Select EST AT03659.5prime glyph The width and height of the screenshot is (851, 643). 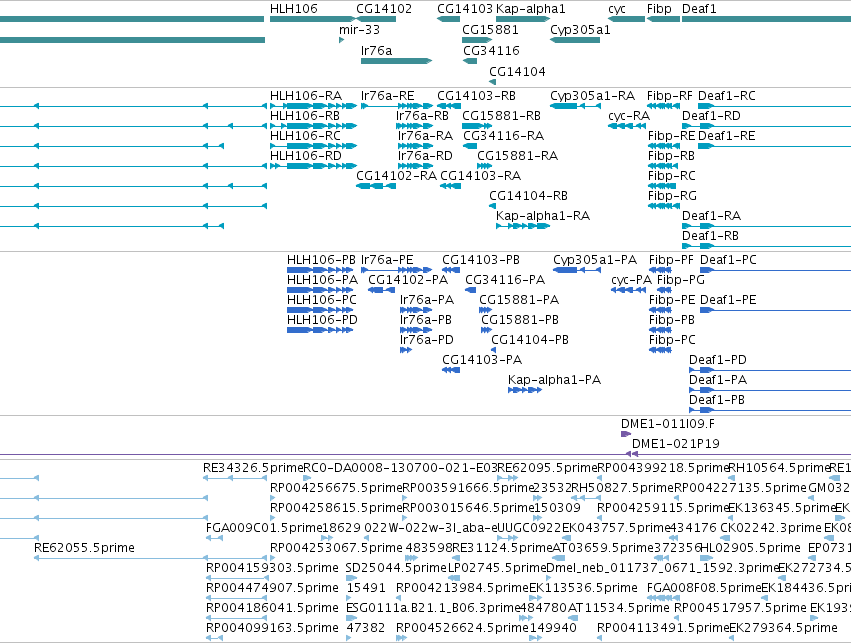tap(558, 558)
